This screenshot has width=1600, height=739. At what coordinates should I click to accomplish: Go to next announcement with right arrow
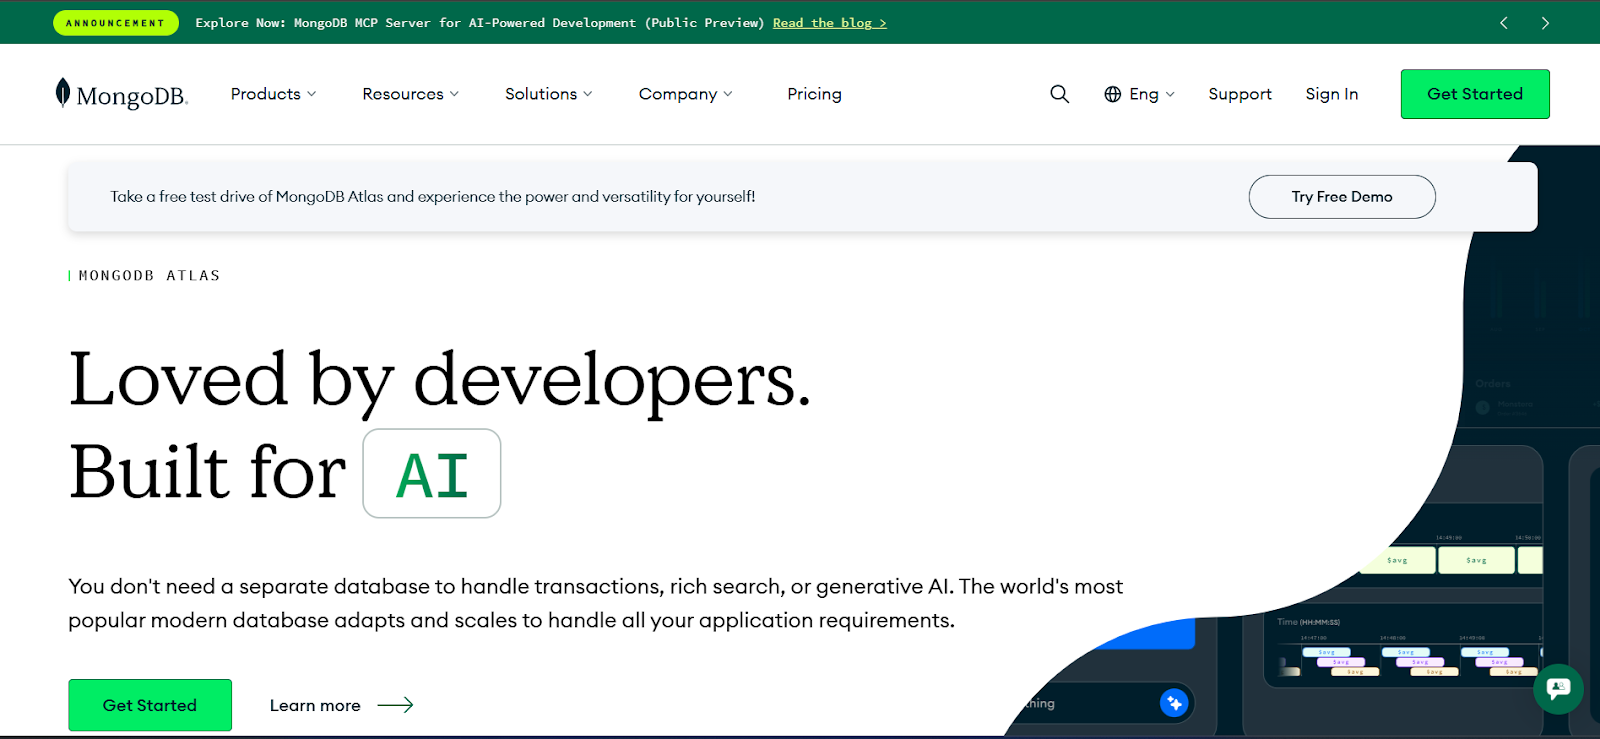click(1545, 23)
